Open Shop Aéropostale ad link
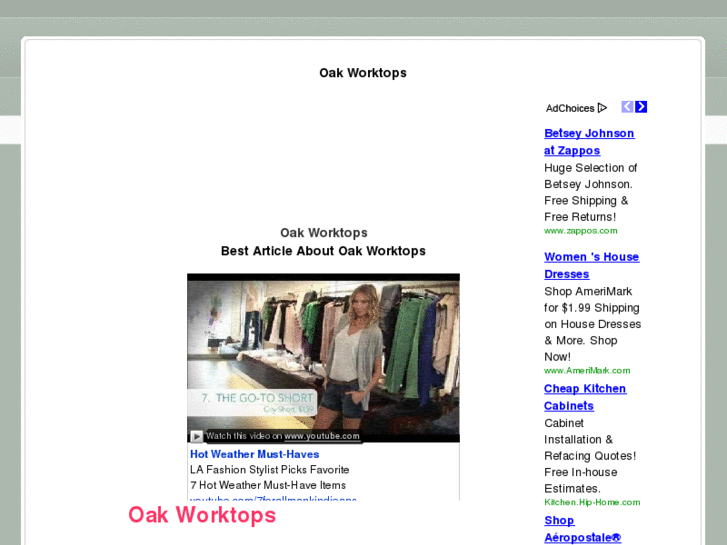This screenshot has width=727, height=545. click(582, 529)
